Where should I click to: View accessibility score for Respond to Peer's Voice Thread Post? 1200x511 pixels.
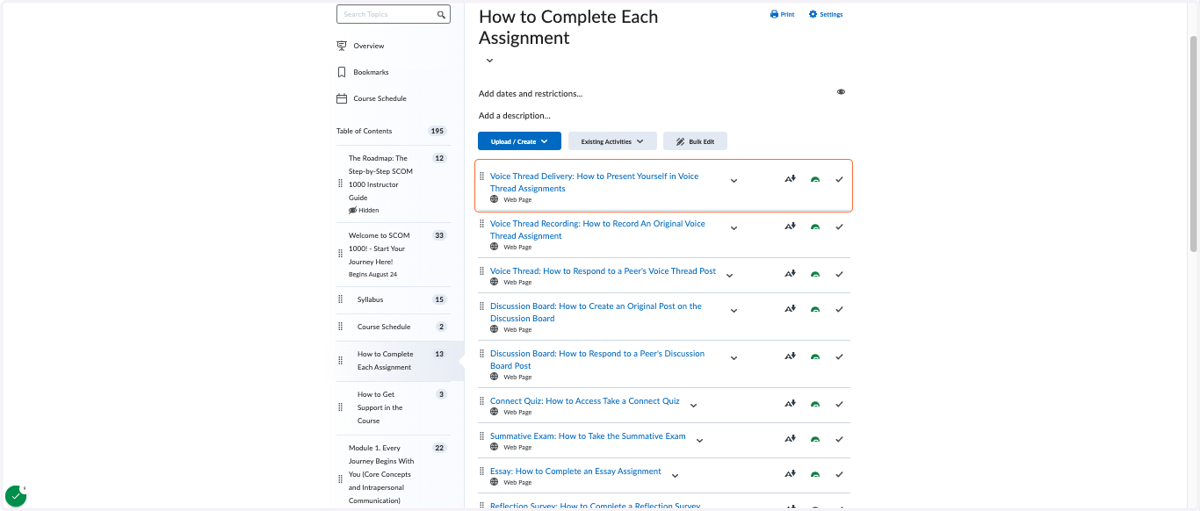[x=815, y=274]
